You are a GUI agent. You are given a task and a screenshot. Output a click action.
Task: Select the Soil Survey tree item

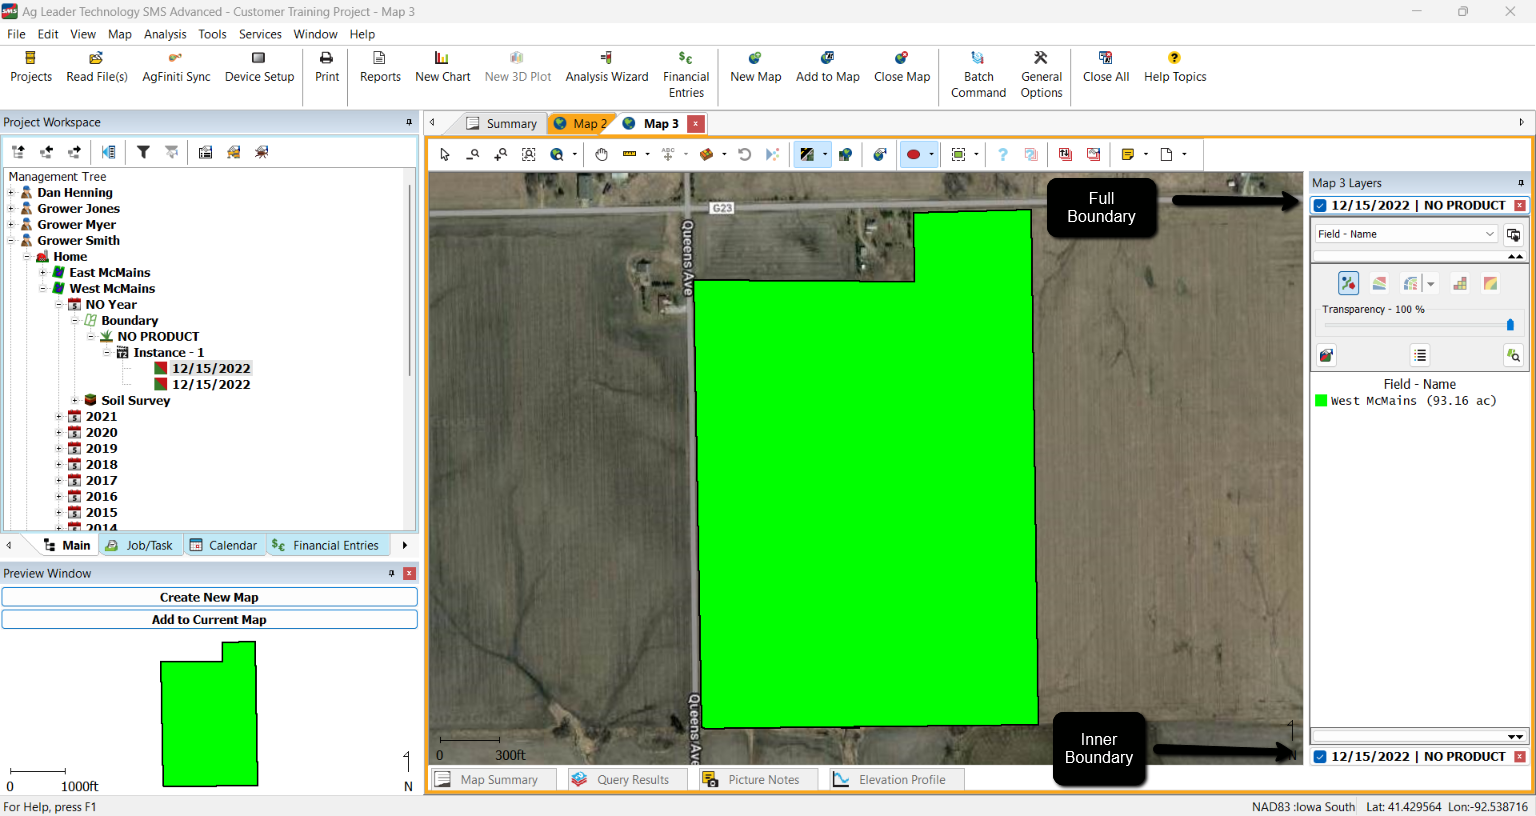pos(135,401)
